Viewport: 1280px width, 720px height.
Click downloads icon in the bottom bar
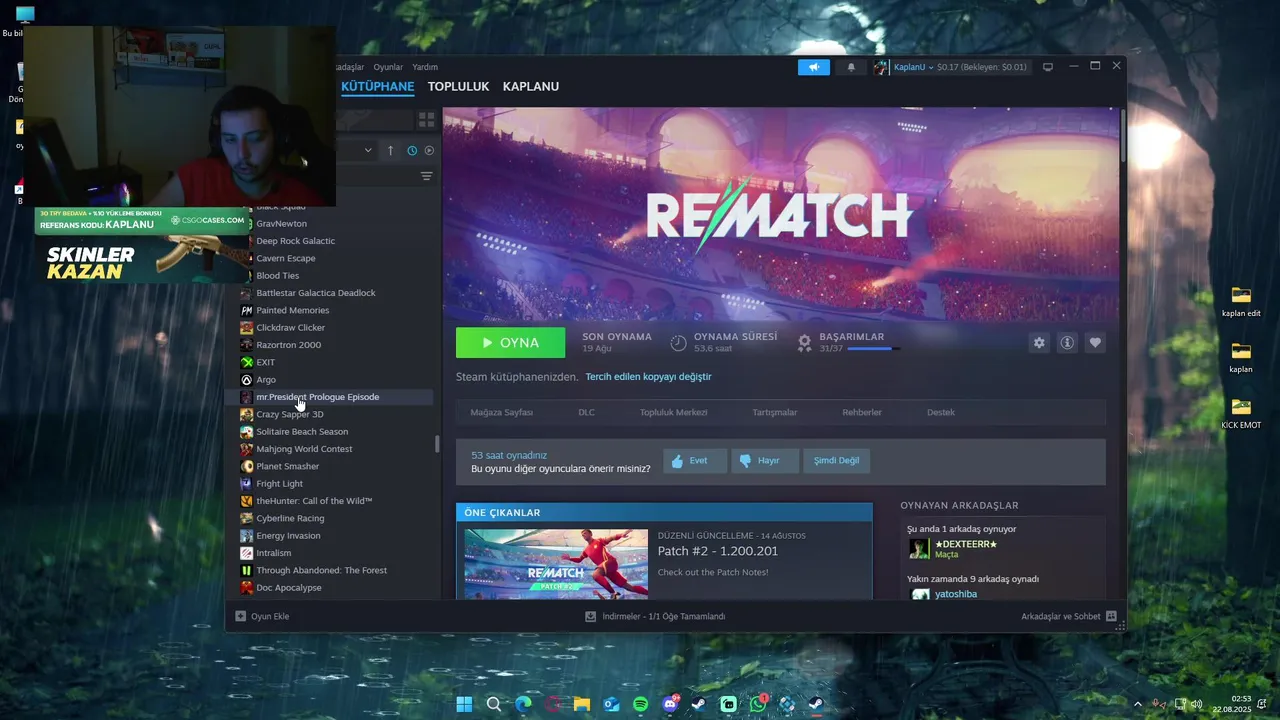tap(591, 616)
